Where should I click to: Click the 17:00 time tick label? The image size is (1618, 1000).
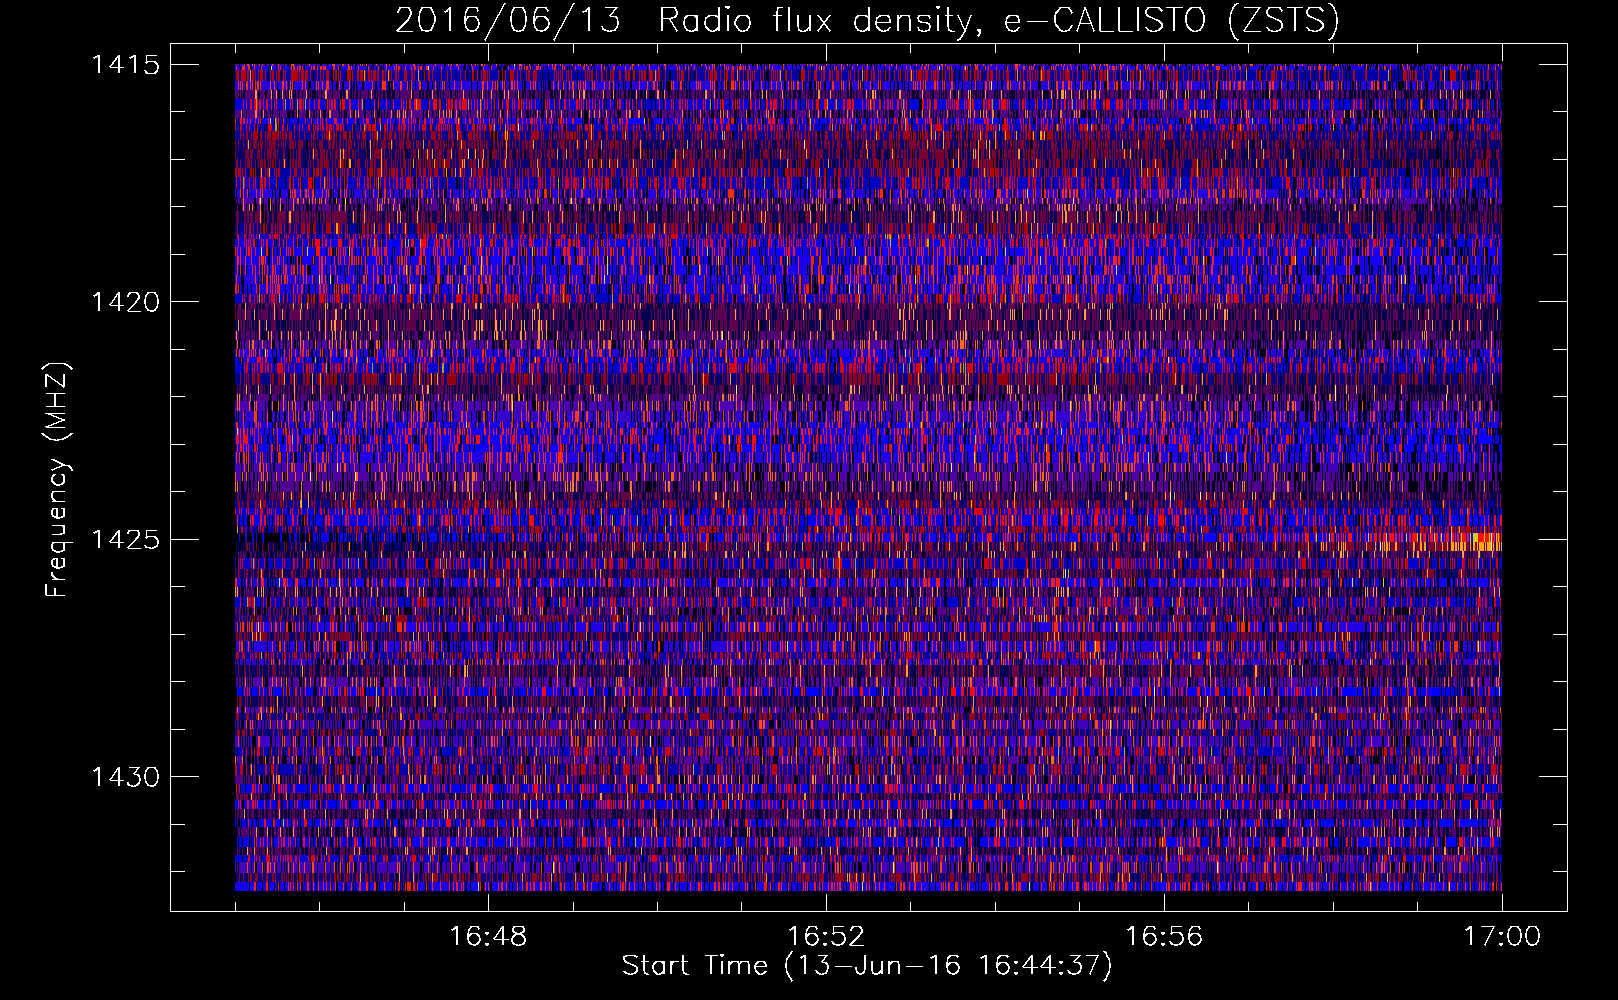click(x=1502, y=937)
